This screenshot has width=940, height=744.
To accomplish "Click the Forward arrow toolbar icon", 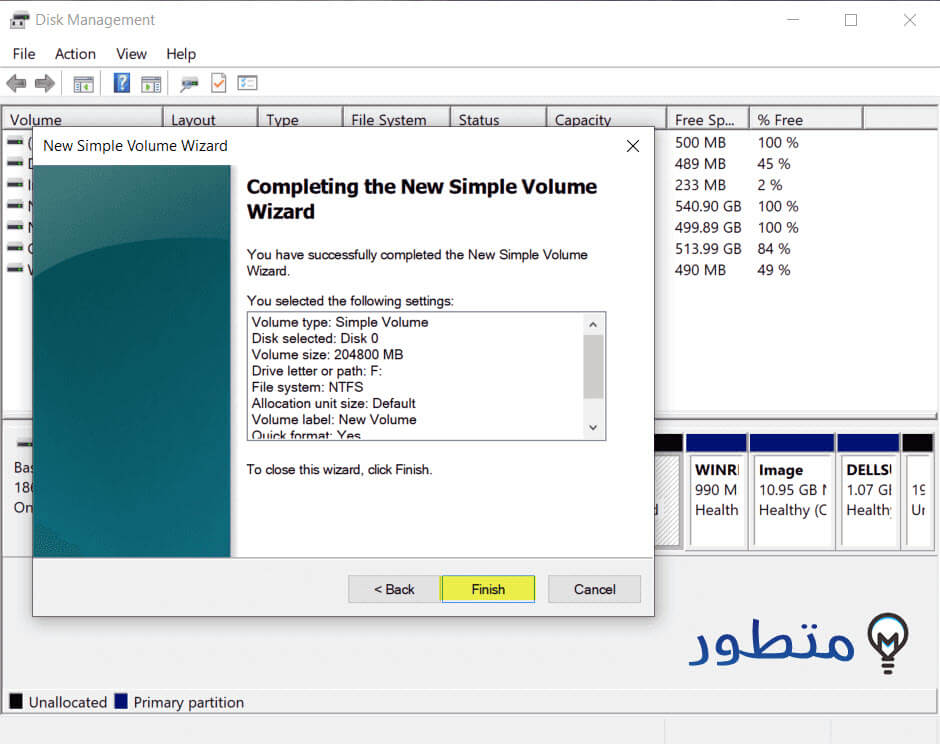I will pyautogui.click(x=45, y=83).
